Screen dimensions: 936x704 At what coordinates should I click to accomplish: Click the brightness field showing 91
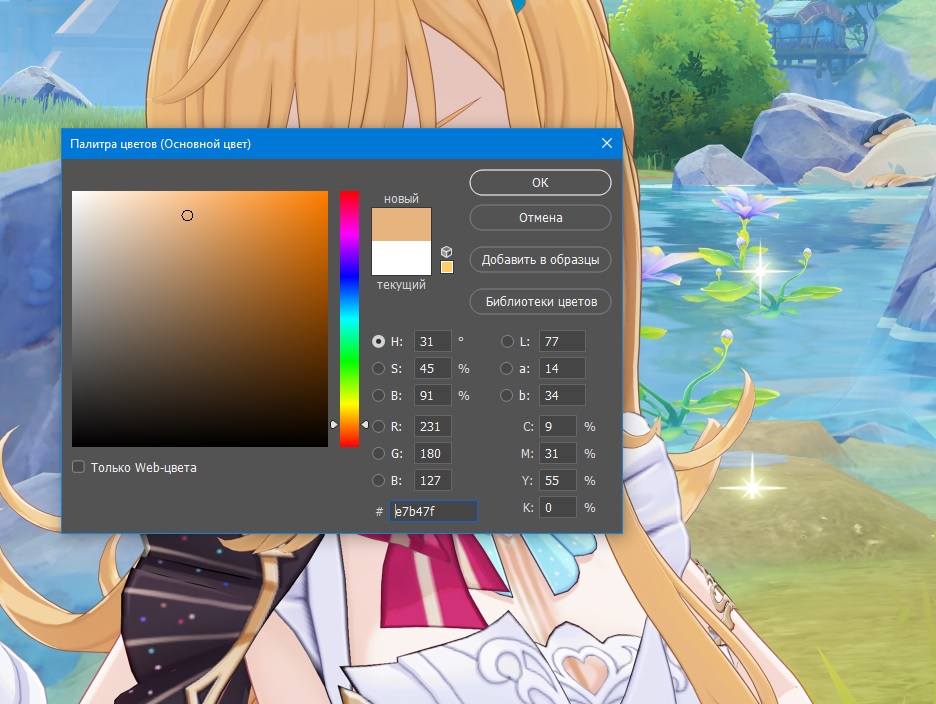[433, 395]
